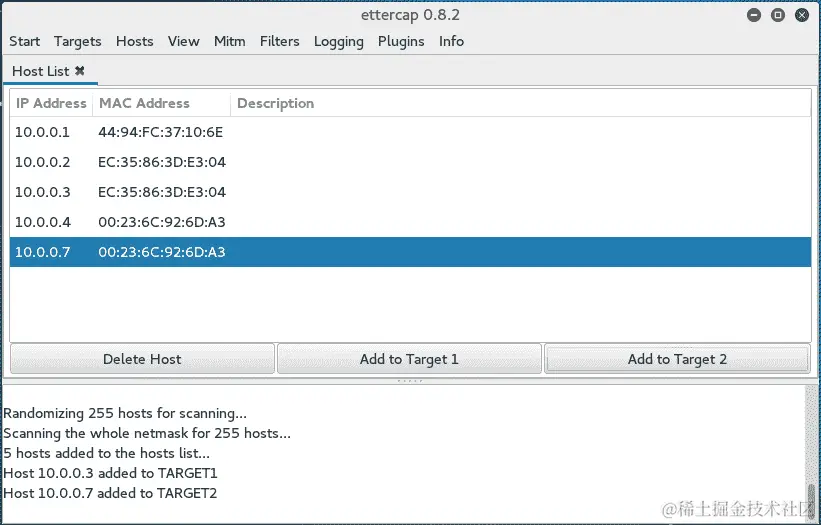
Task: Click the log pane vertical scrollbar
Action: coord(812,453)
